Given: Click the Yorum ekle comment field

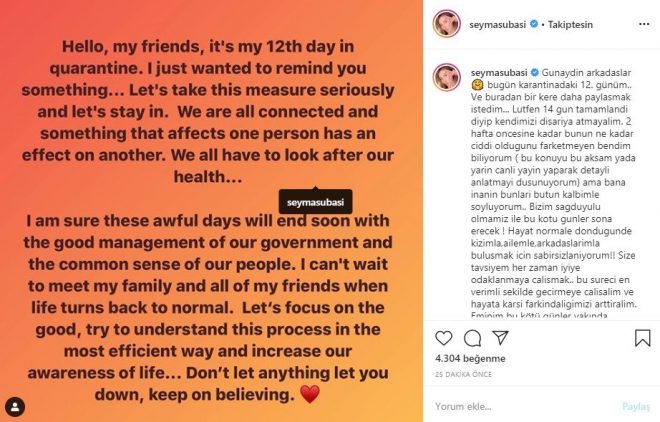Looking at the screenshot, I should (x=520, y=407).
